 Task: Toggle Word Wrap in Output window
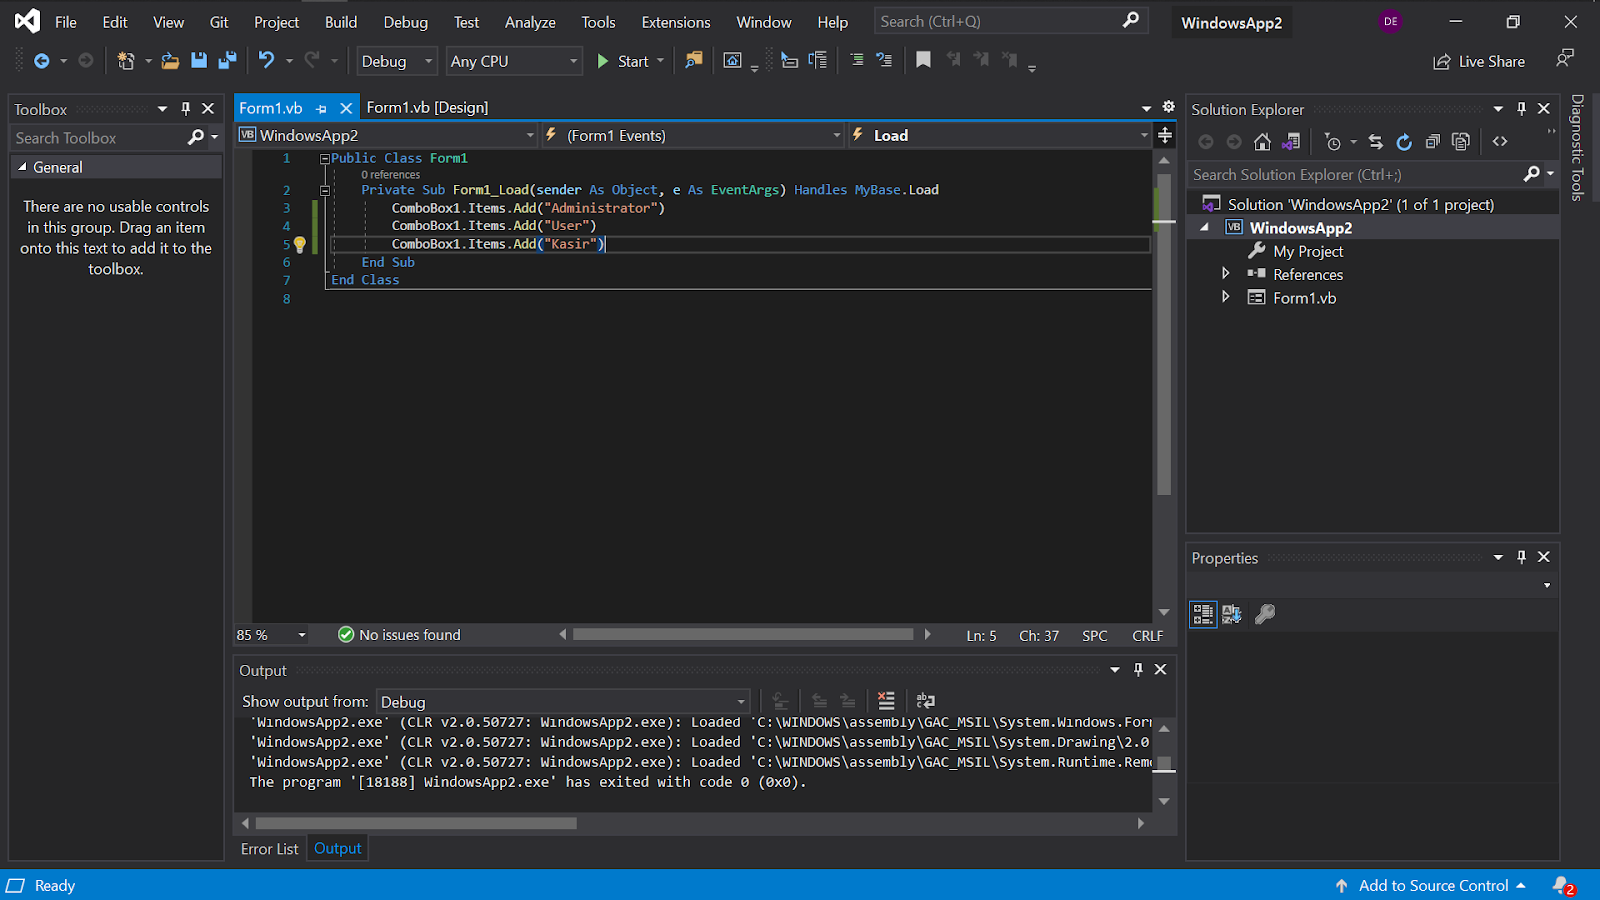[926, 701]
